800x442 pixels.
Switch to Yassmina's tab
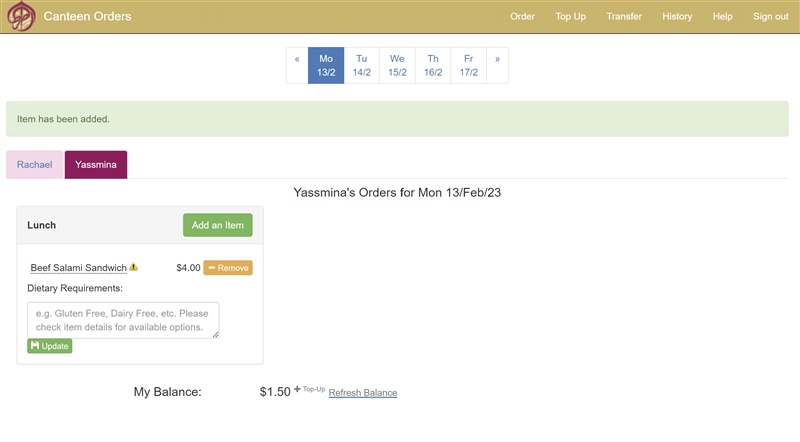tap(96, 164)
